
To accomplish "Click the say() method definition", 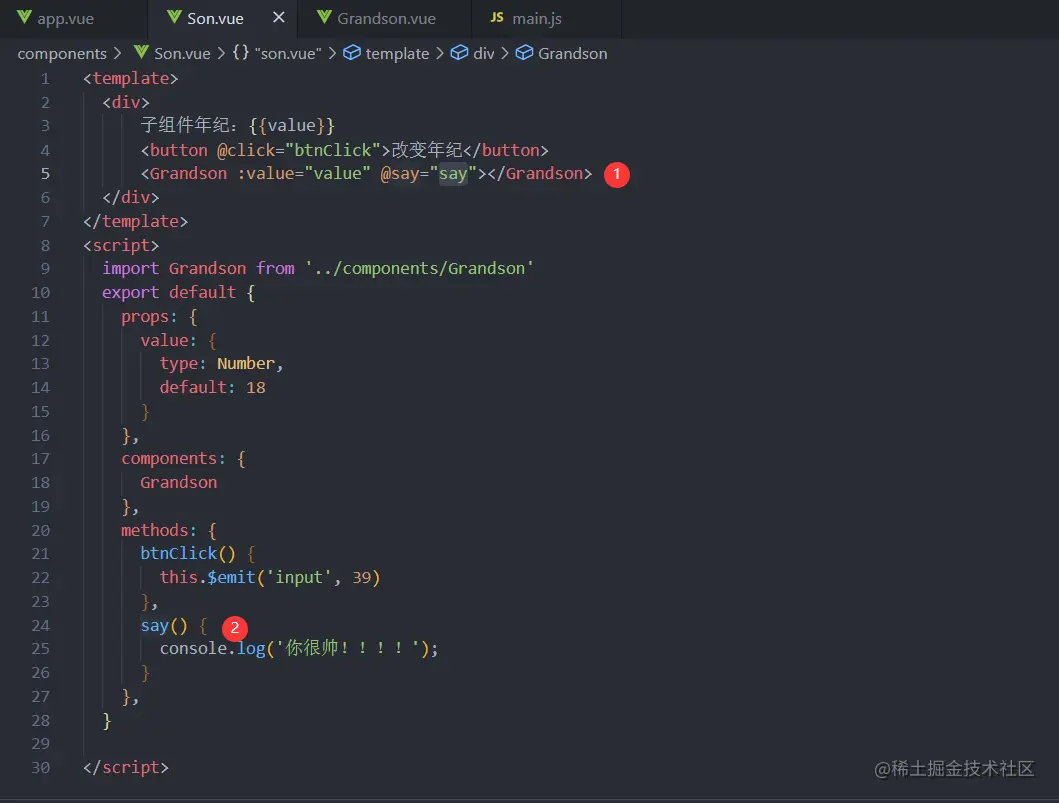I will [163, 625].
